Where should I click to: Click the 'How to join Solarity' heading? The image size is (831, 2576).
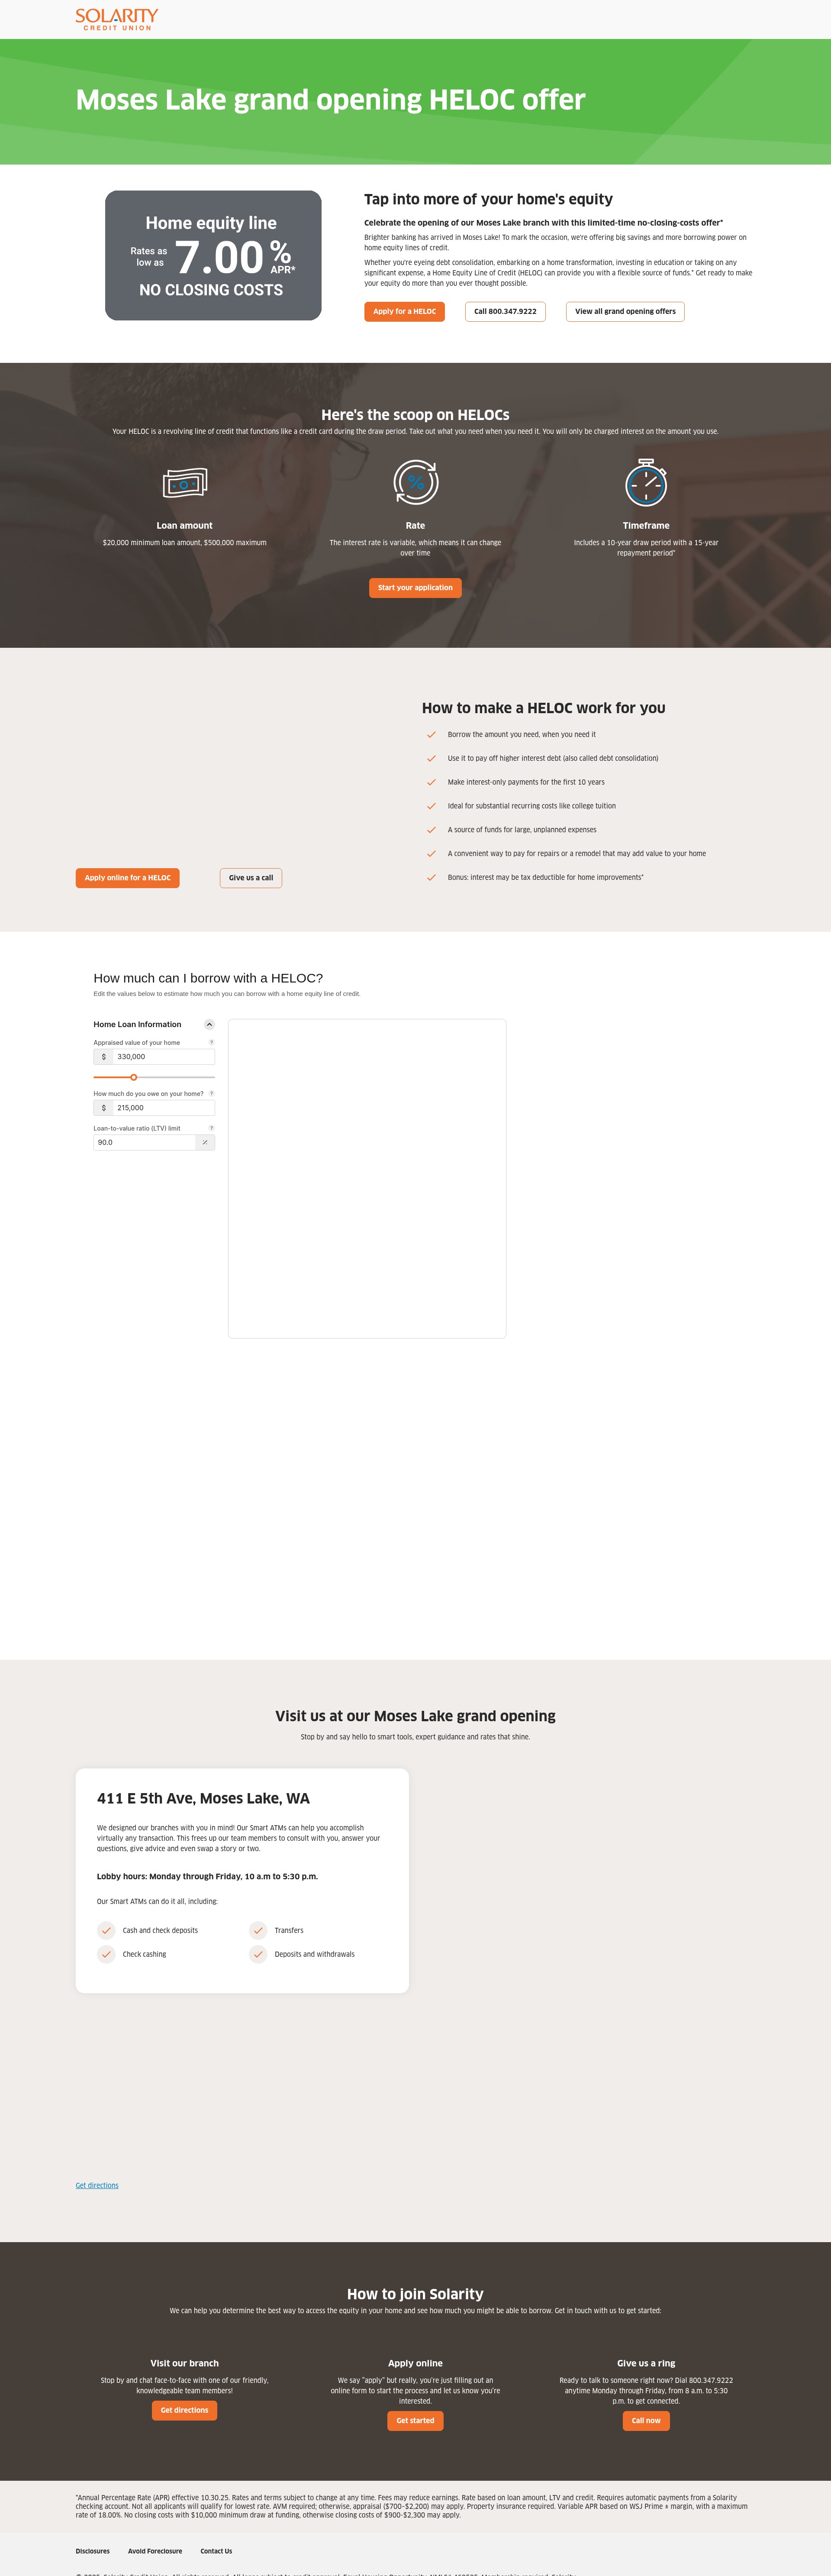pos(415,2294)
